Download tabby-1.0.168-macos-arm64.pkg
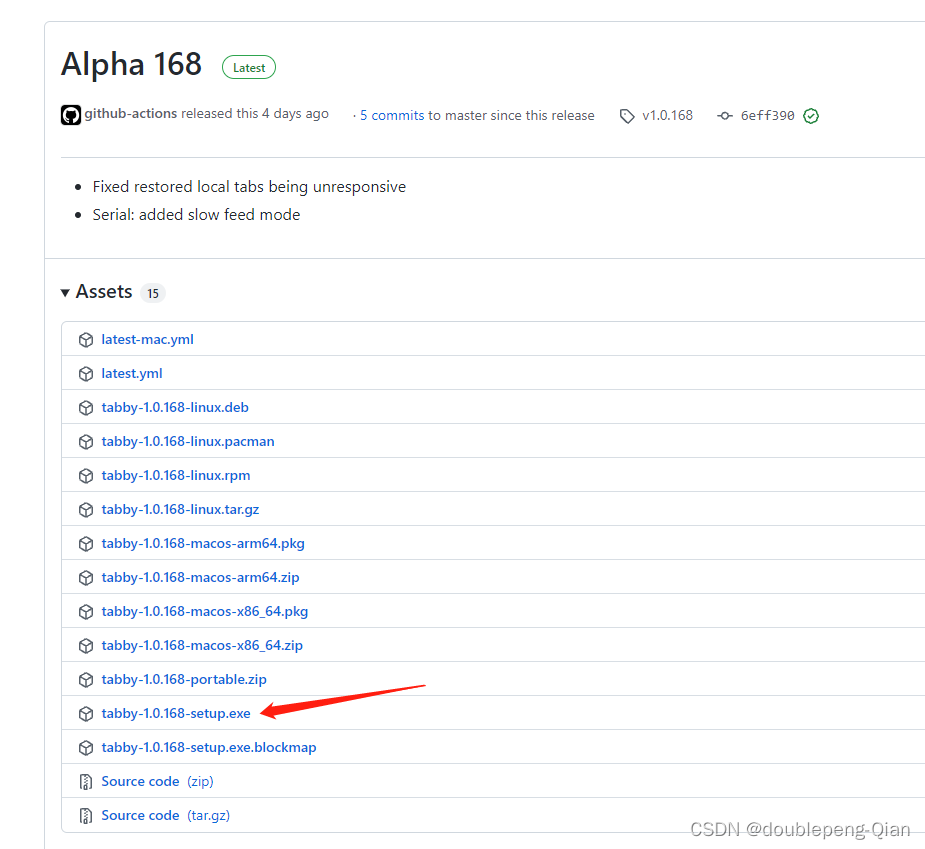Viewport: 925px width, 849px height. 203,543
